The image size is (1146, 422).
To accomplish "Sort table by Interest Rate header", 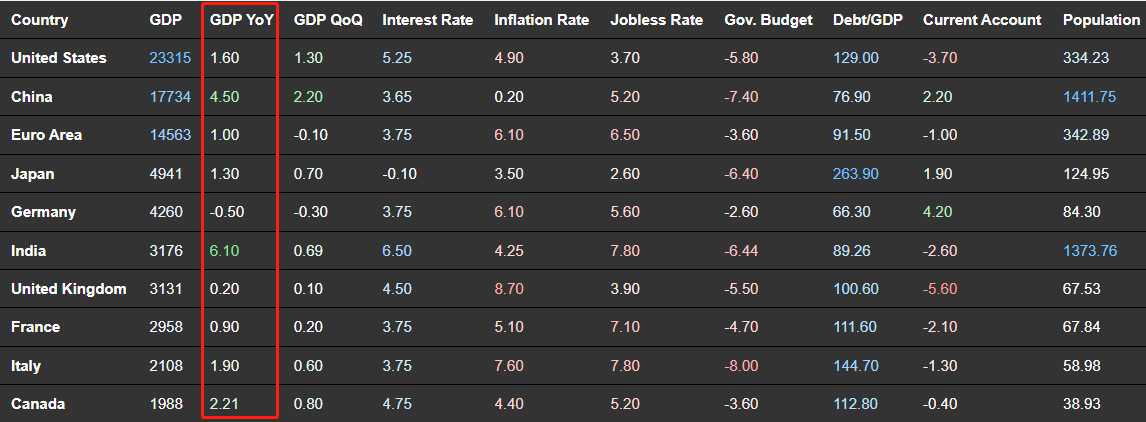I will click(x=428, y=20).
